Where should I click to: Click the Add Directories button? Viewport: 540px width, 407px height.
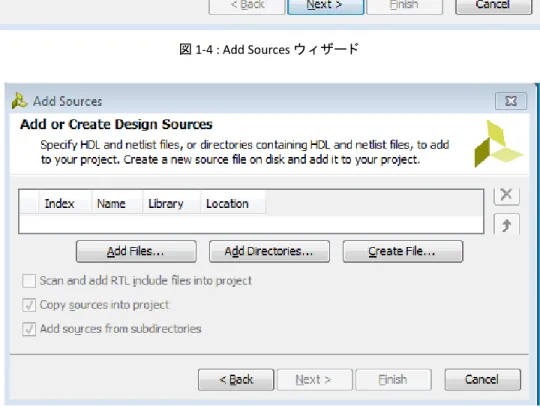pos(269,251)
